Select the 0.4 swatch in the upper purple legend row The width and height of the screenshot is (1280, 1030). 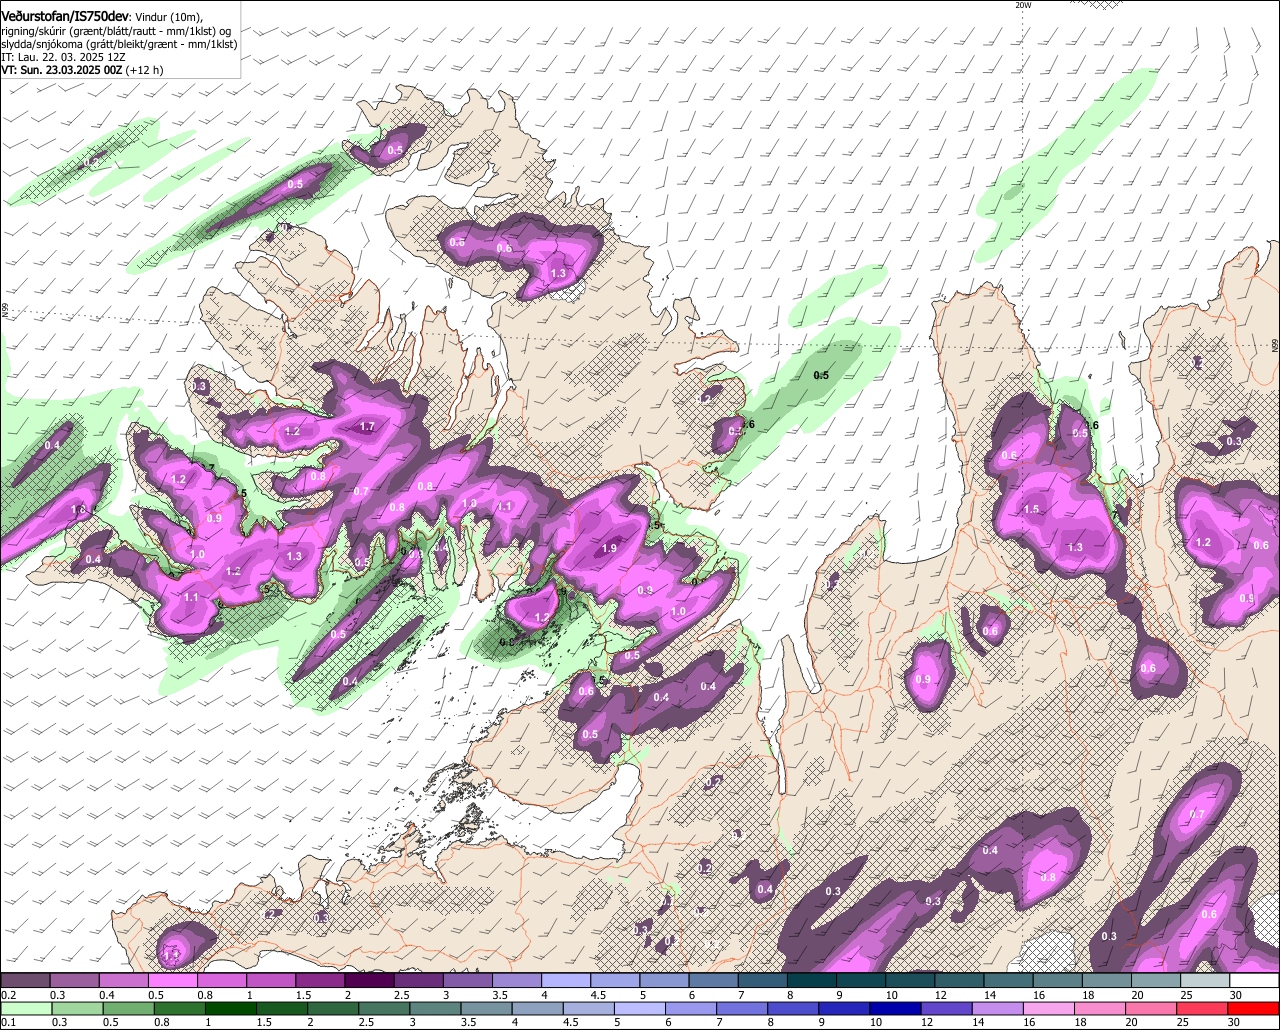[123, 980]
